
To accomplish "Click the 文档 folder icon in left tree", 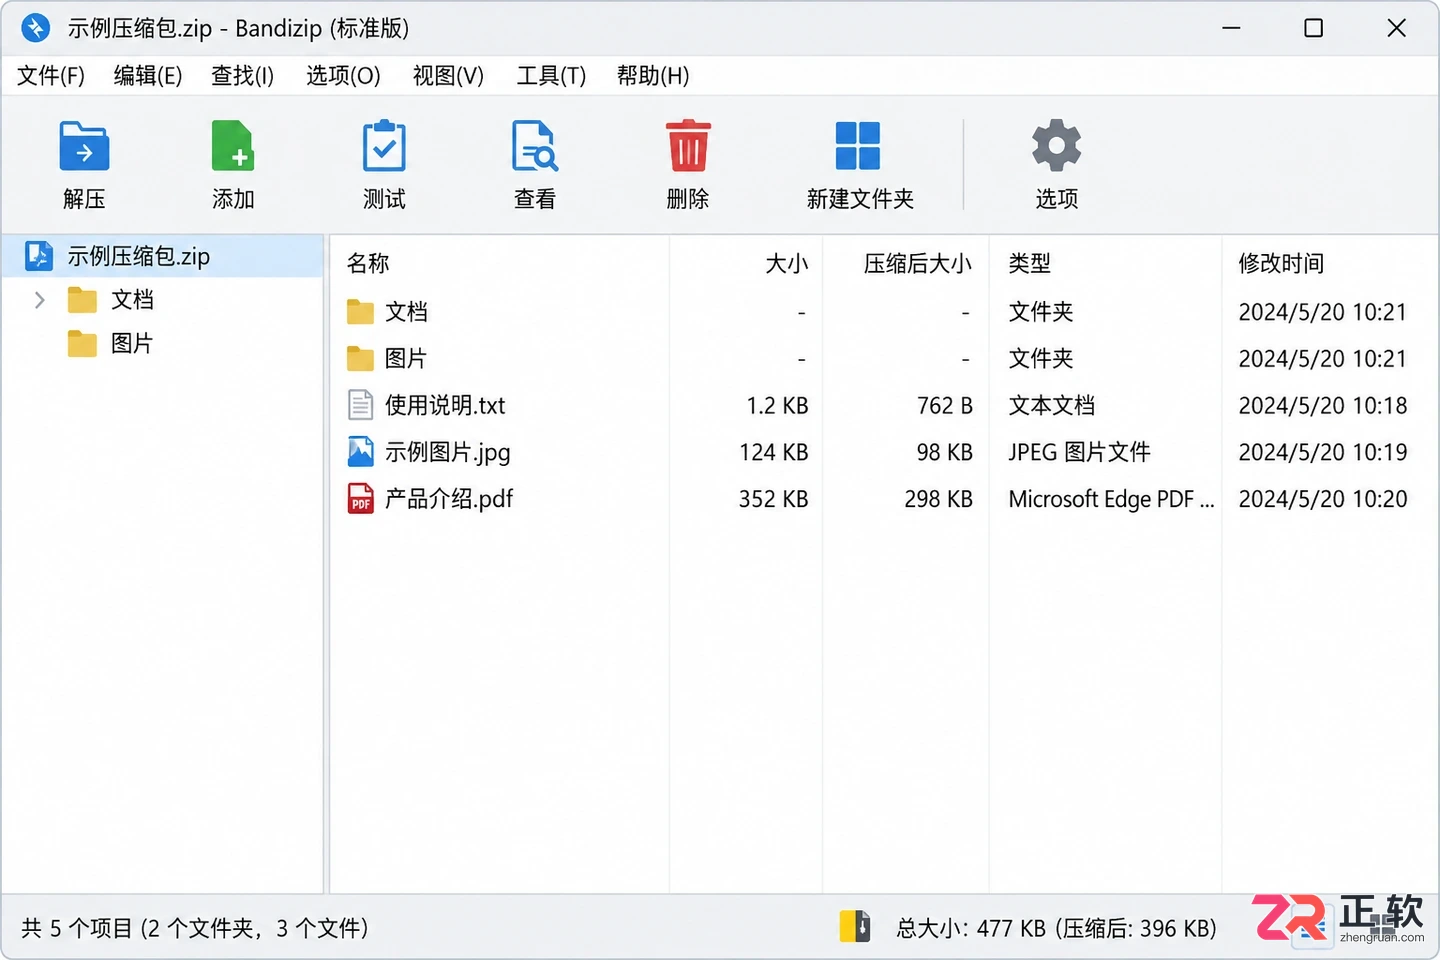I will pyautogui.click(x=82, y=300).
